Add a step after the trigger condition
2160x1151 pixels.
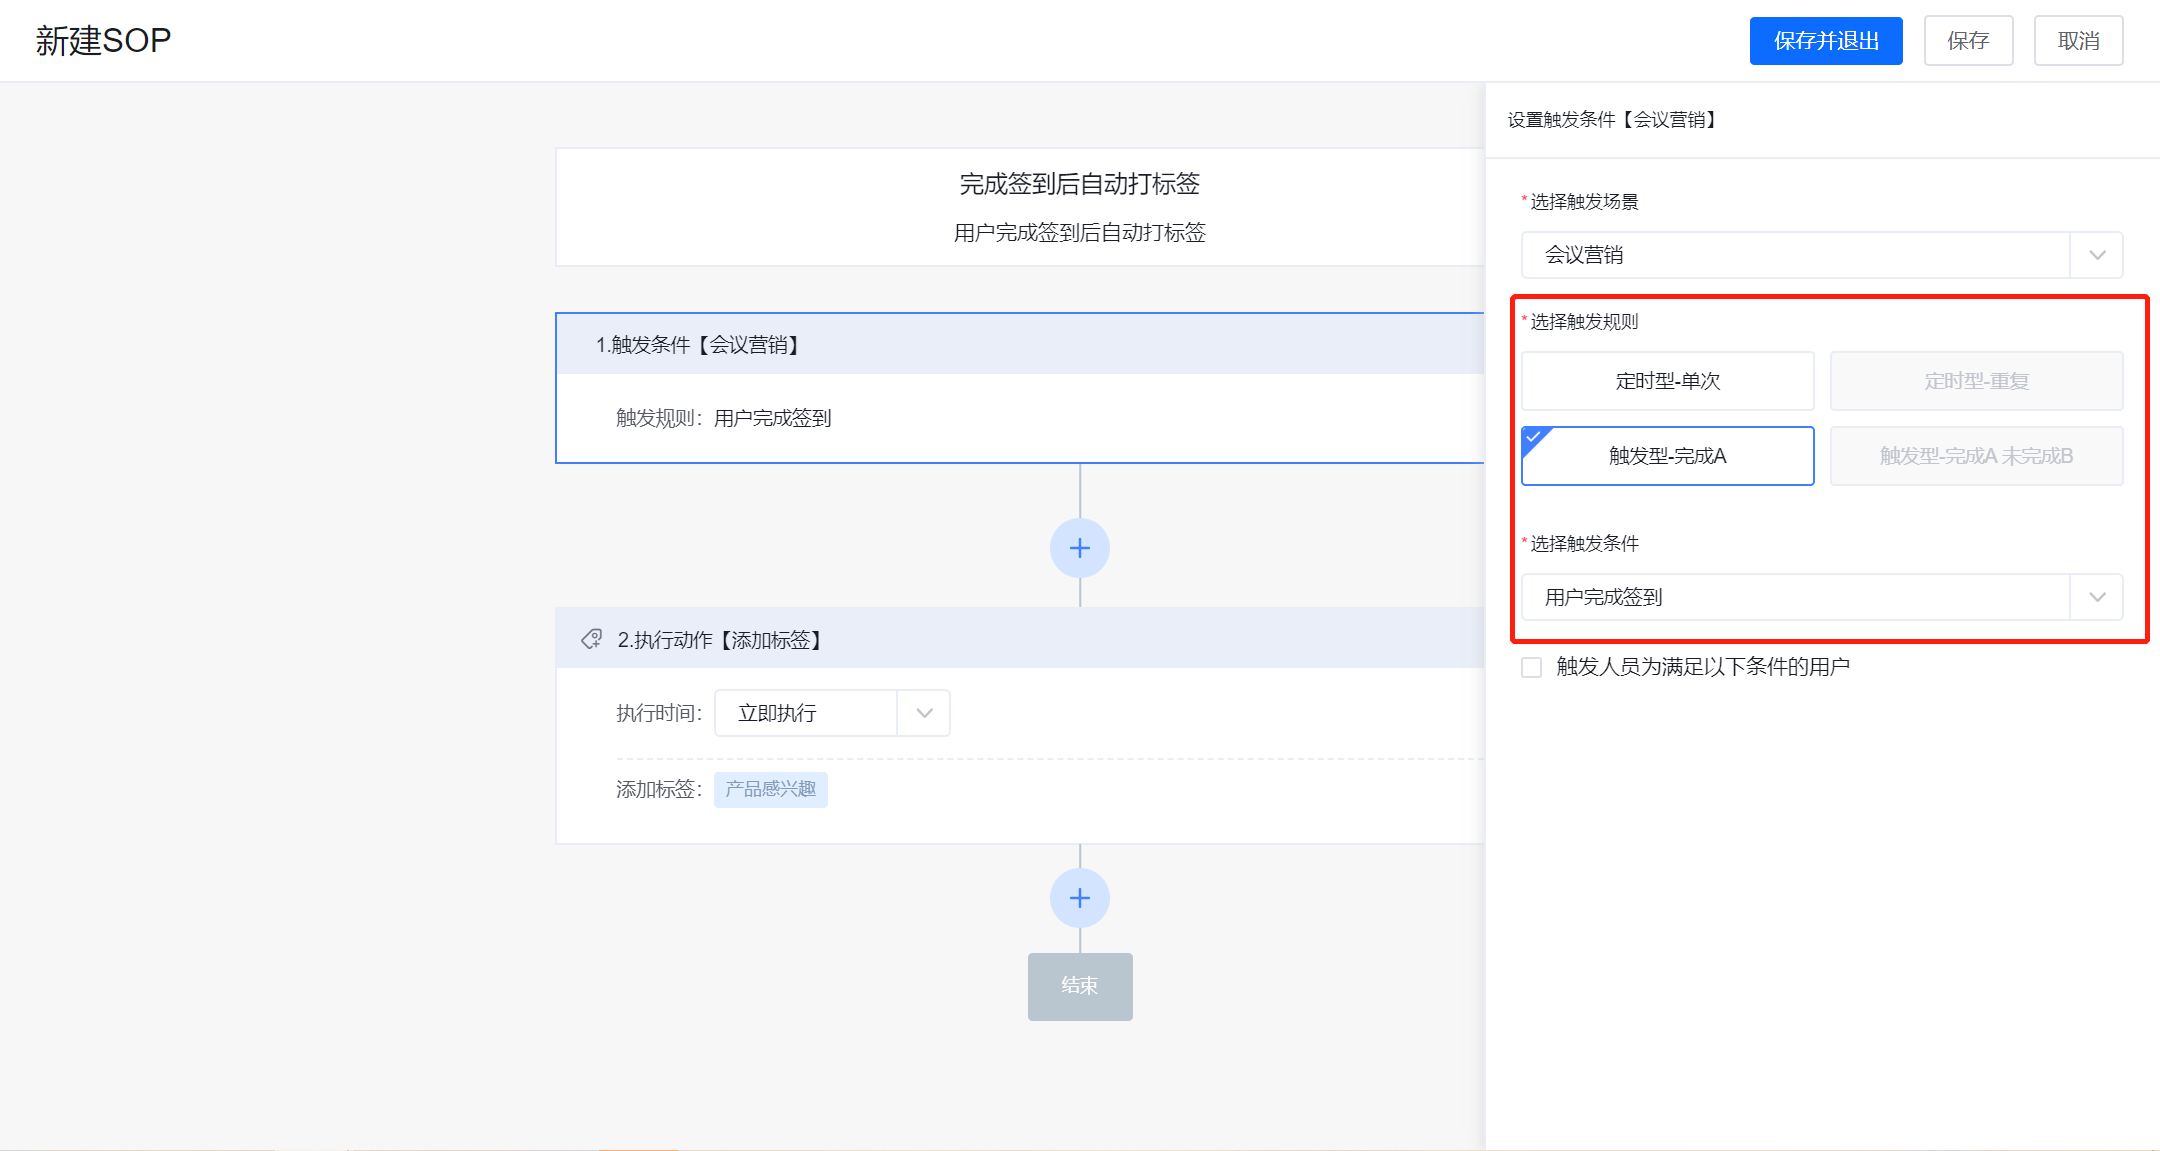(x=1080, y=548)
